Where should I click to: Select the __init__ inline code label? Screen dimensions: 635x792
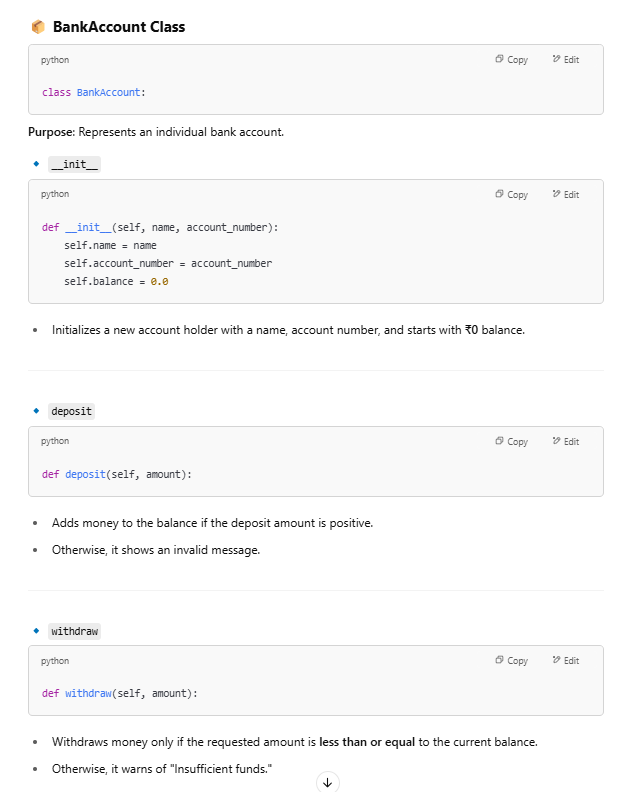74,165
